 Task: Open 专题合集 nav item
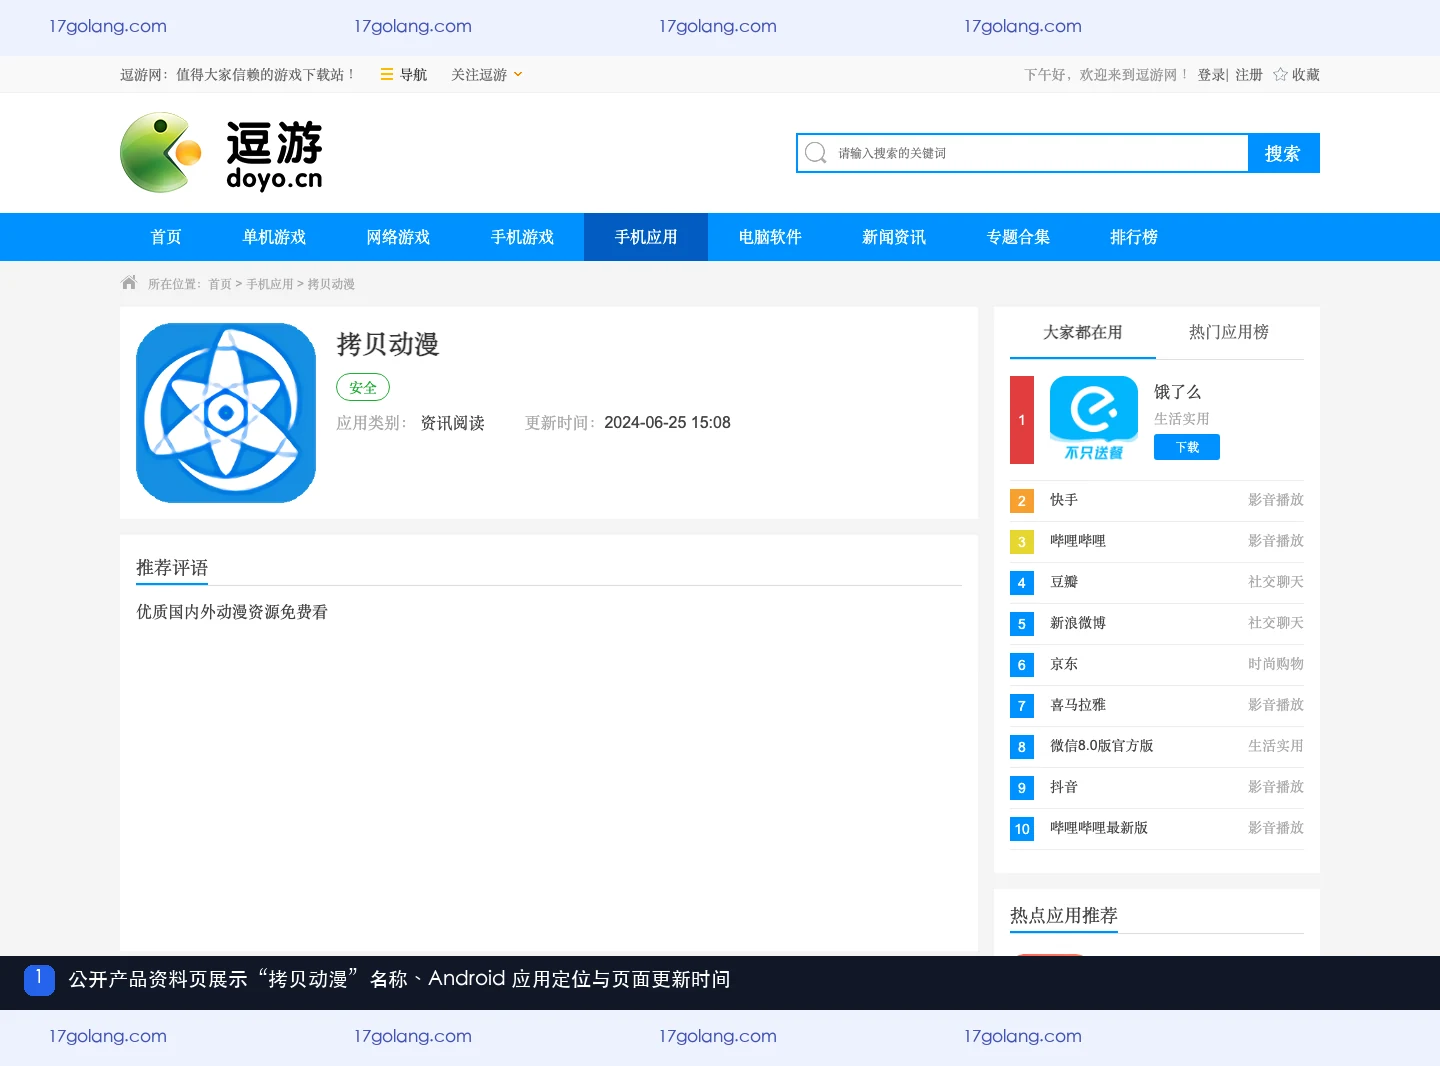point(1018,237)
